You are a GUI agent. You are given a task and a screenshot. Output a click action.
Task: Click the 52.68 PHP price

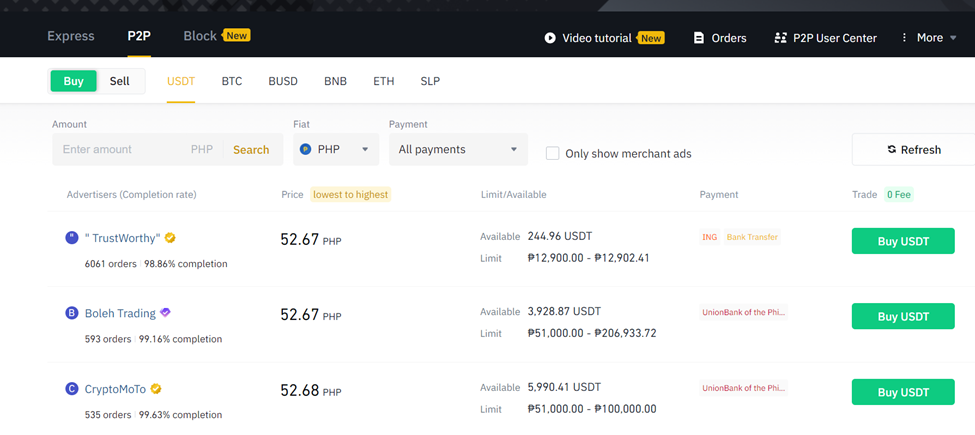(x=311, y=391)
